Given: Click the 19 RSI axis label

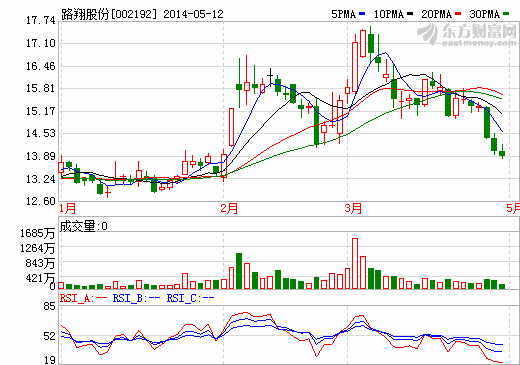Looking at the screenshot, I should coord(49,360).
